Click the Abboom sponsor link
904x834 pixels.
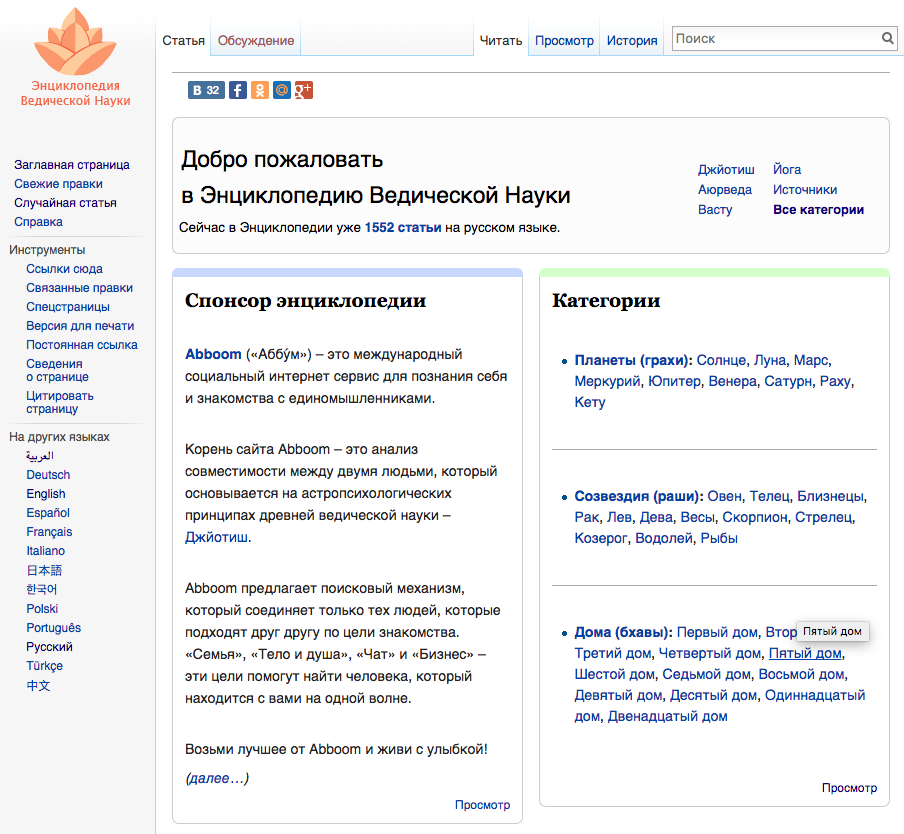click(x=213, y=354)
